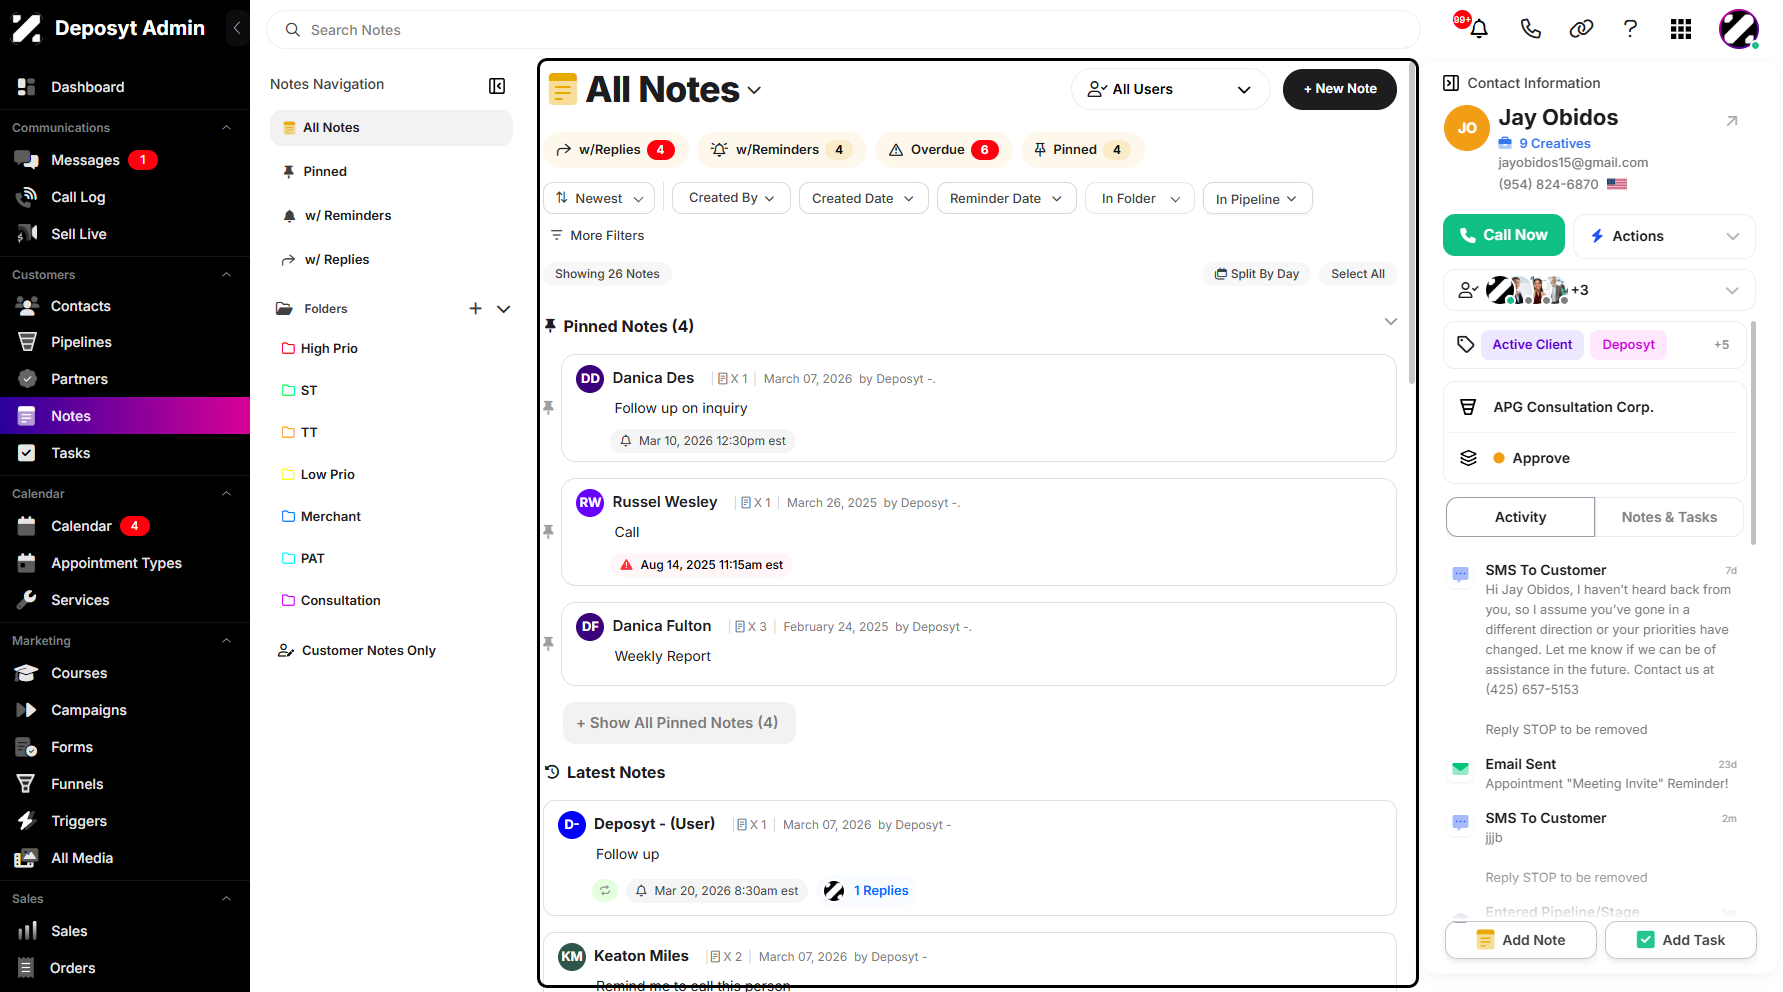Click the New Note button
Viewport: 1783px width, 992px height.
1340,89
